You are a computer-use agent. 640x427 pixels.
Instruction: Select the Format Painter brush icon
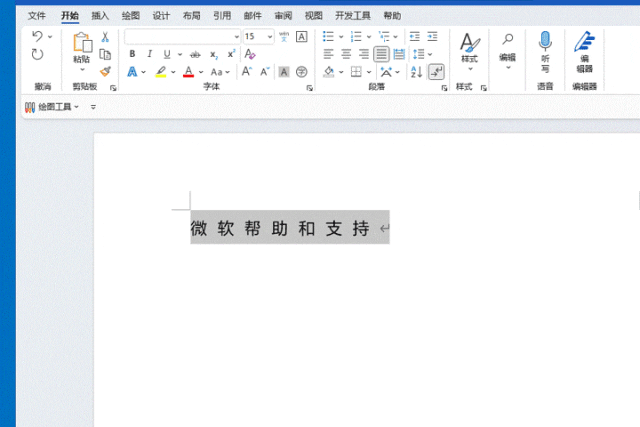click(105, 72)
